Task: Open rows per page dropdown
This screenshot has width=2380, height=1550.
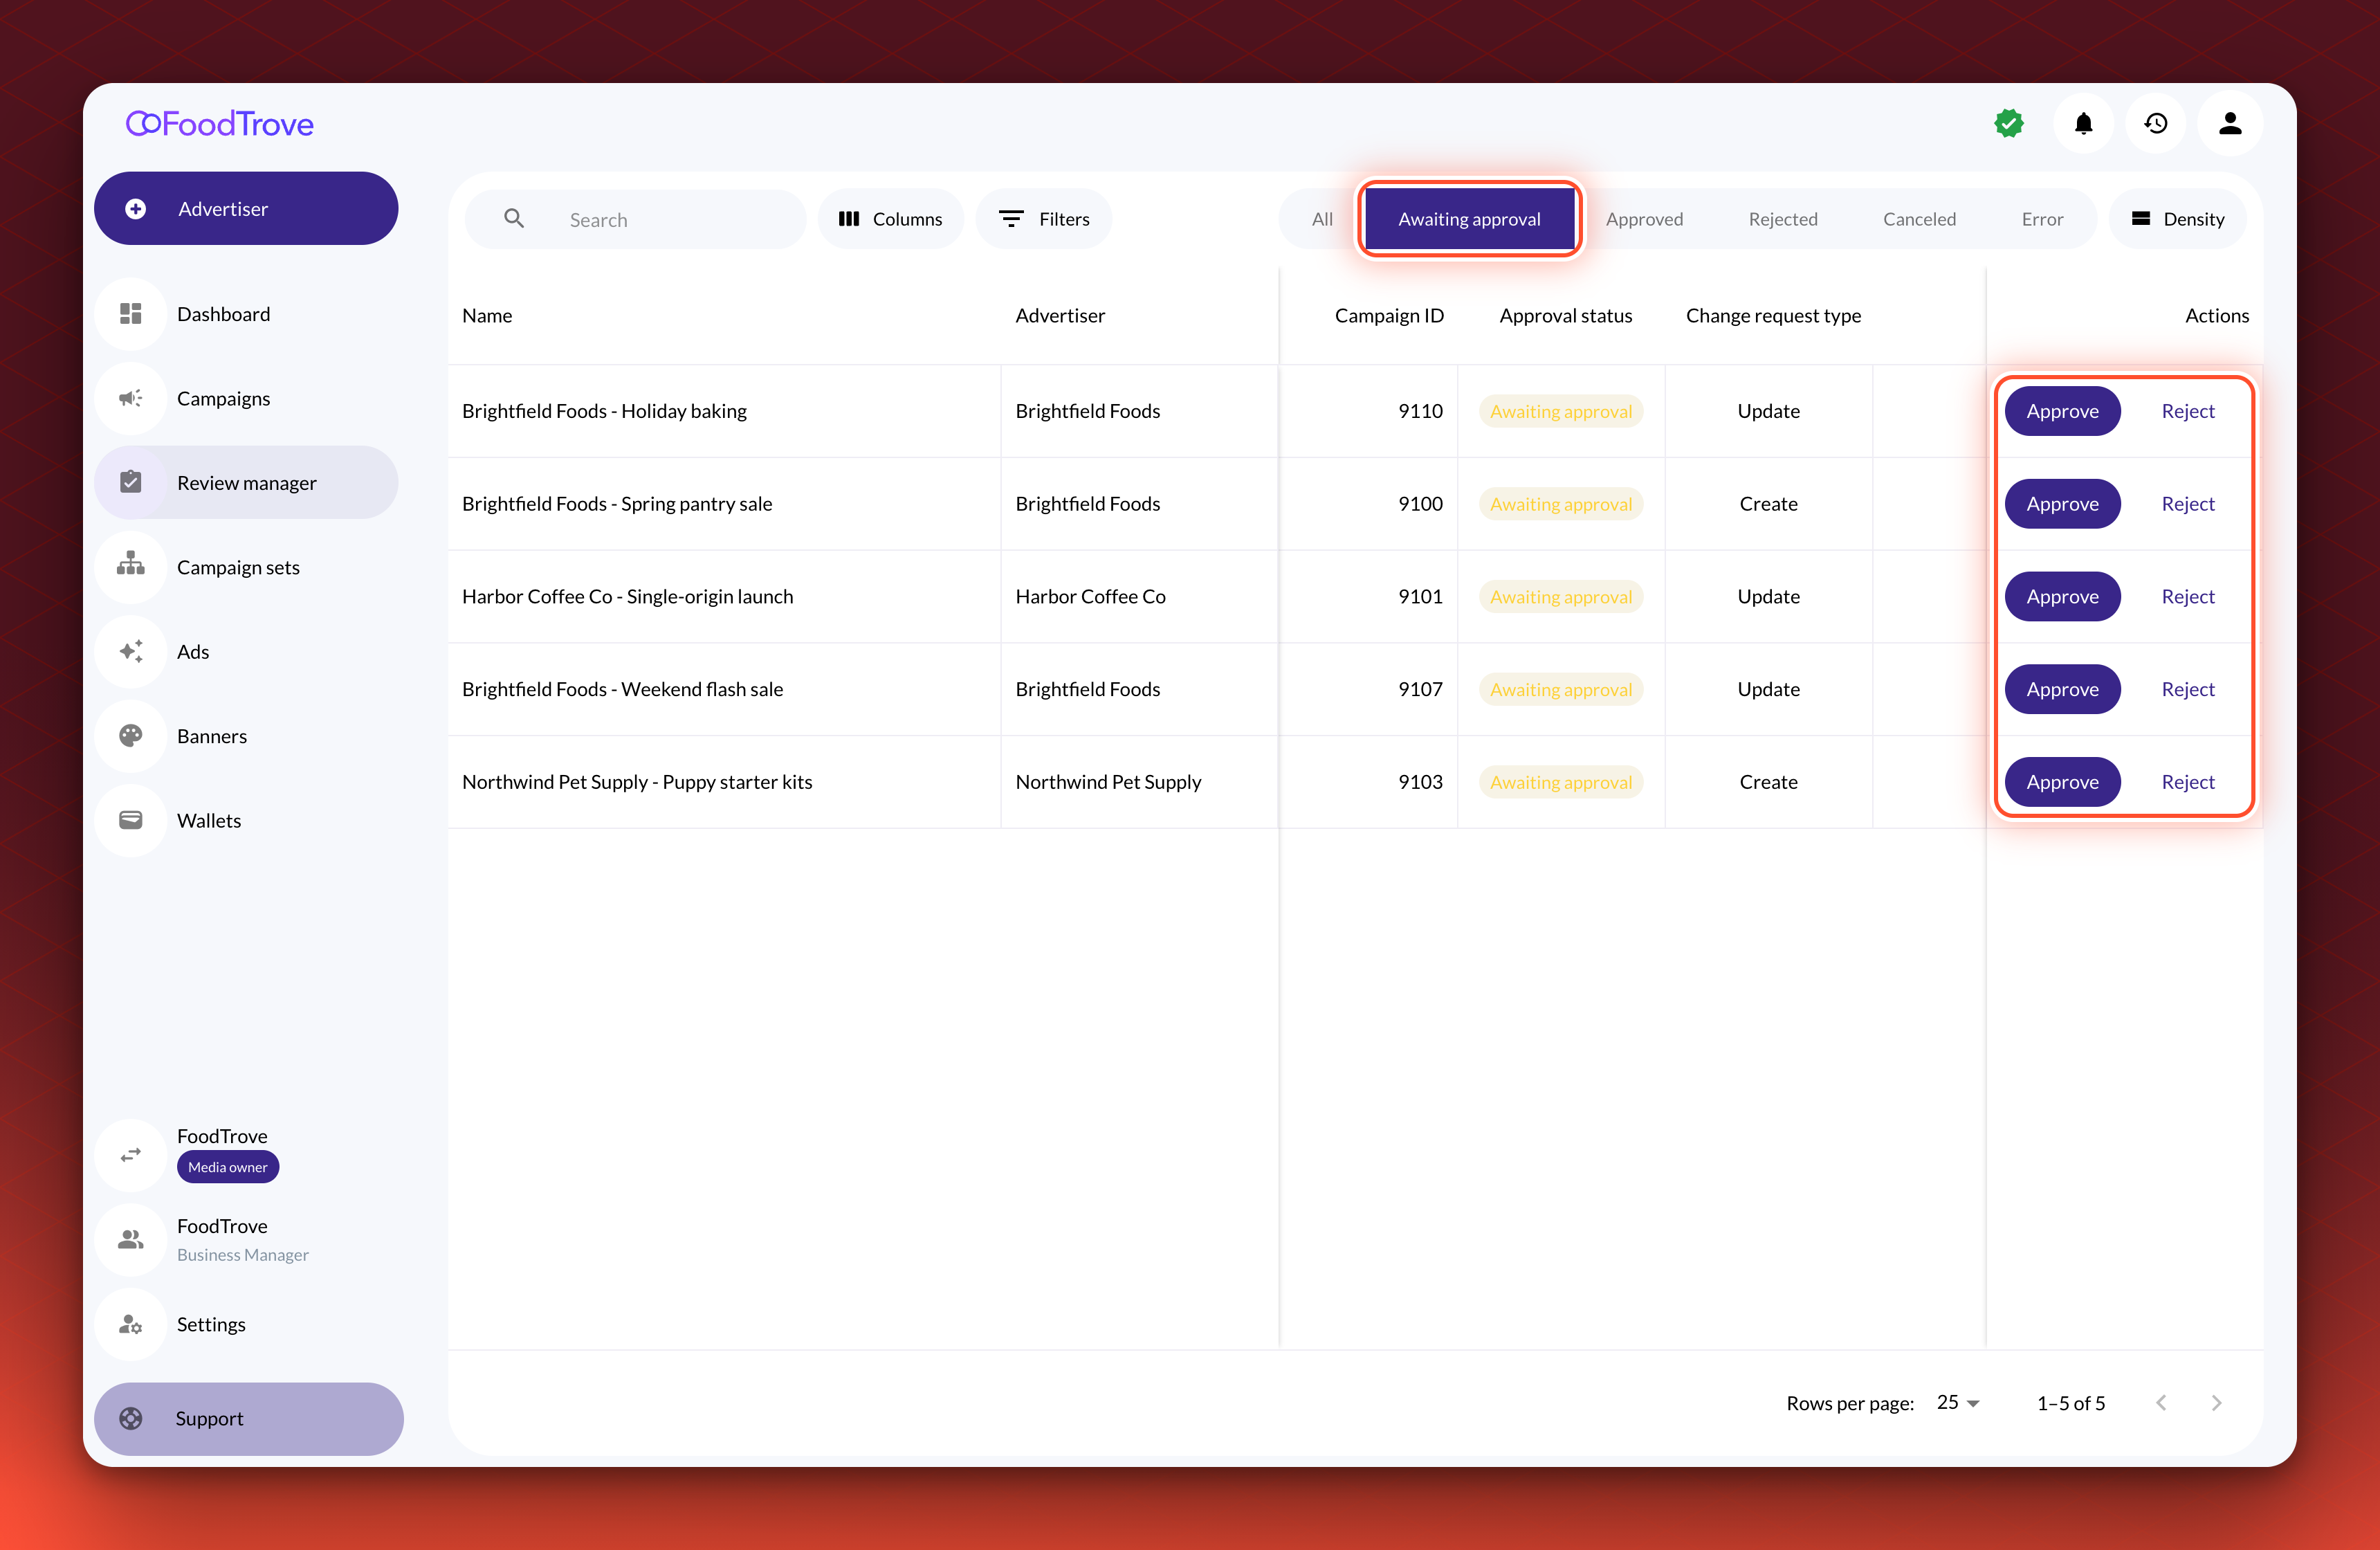Action: (1958, 1402)
